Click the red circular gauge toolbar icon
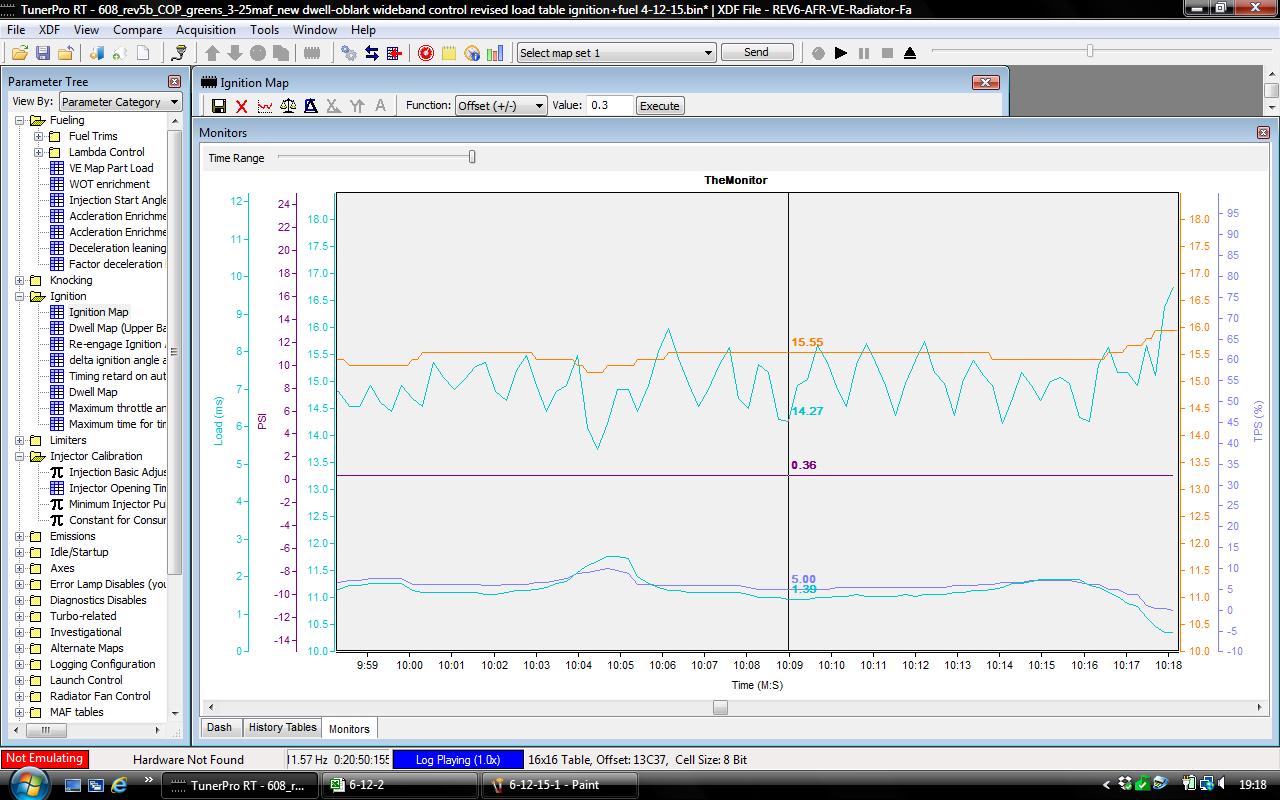 coord(426,53)
